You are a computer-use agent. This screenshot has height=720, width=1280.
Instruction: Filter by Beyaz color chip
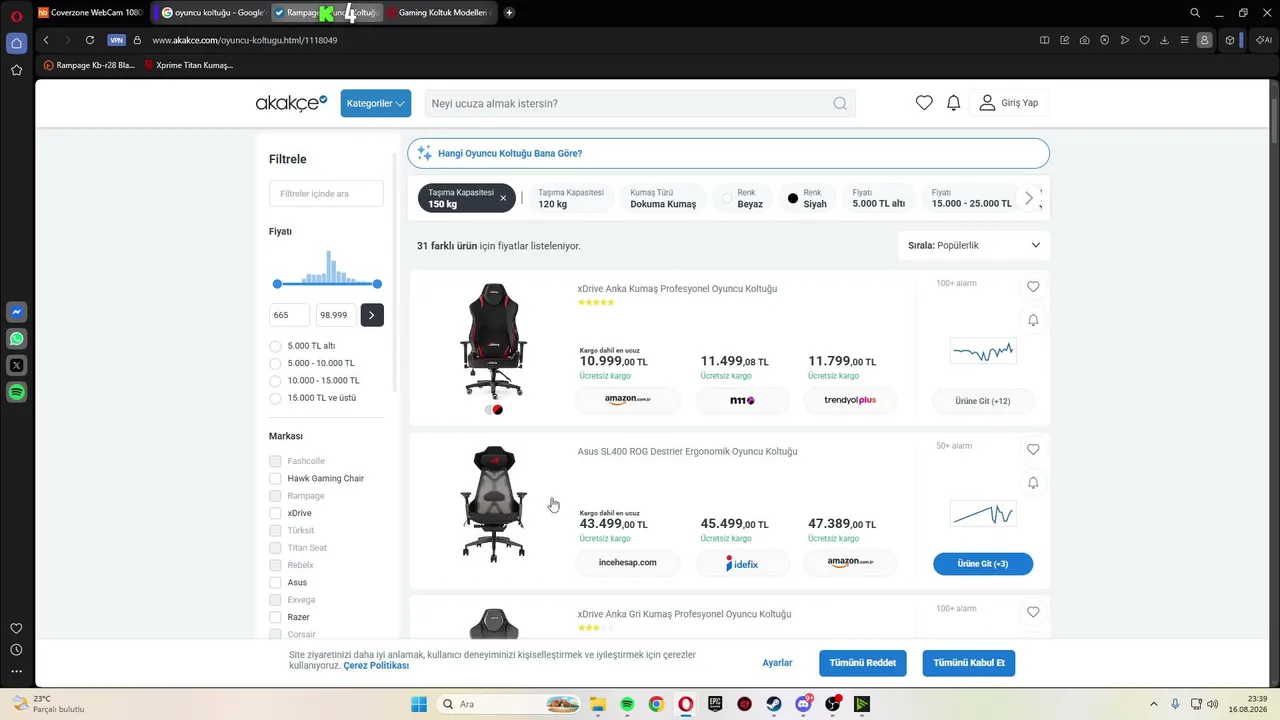coord(742,198)
